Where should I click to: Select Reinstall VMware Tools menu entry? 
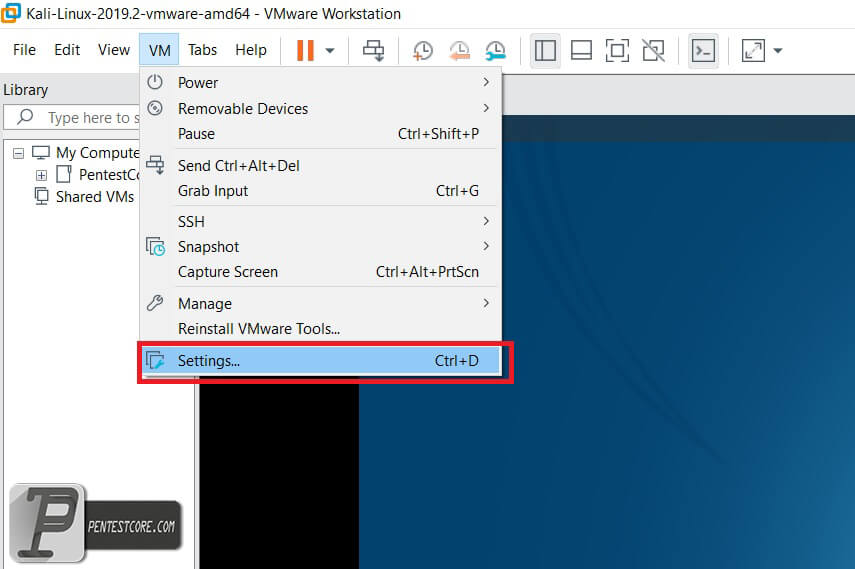point(321,329)
